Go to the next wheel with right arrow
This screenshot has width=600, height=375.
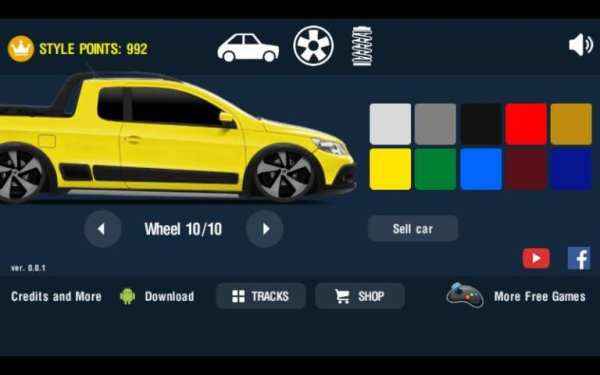point(264,229)
